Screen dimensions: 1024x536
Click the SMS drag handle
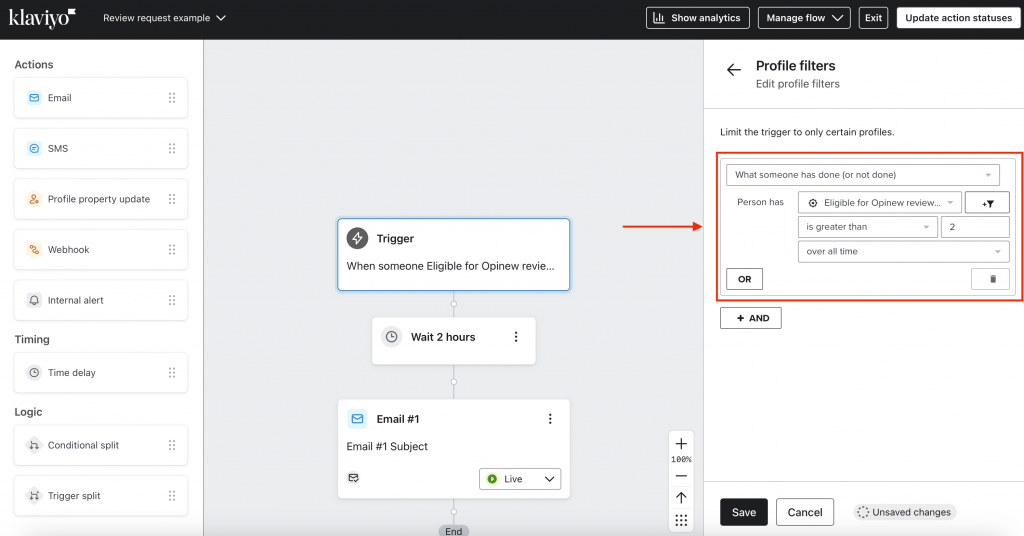point(172,148)
